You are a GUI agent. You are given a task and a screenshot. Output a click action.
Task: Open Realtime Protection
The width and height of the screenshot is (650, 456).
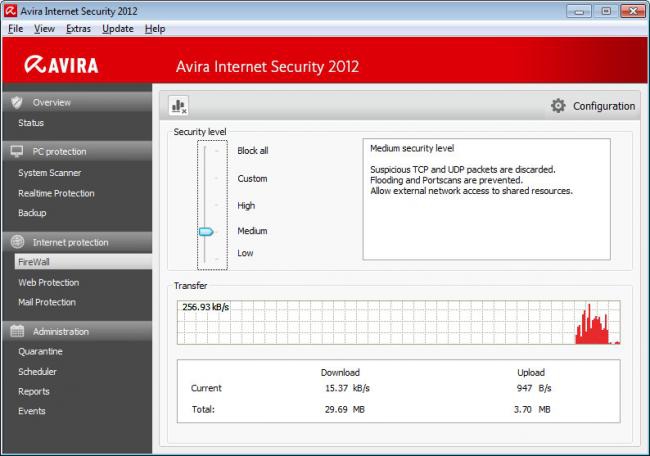56,193
